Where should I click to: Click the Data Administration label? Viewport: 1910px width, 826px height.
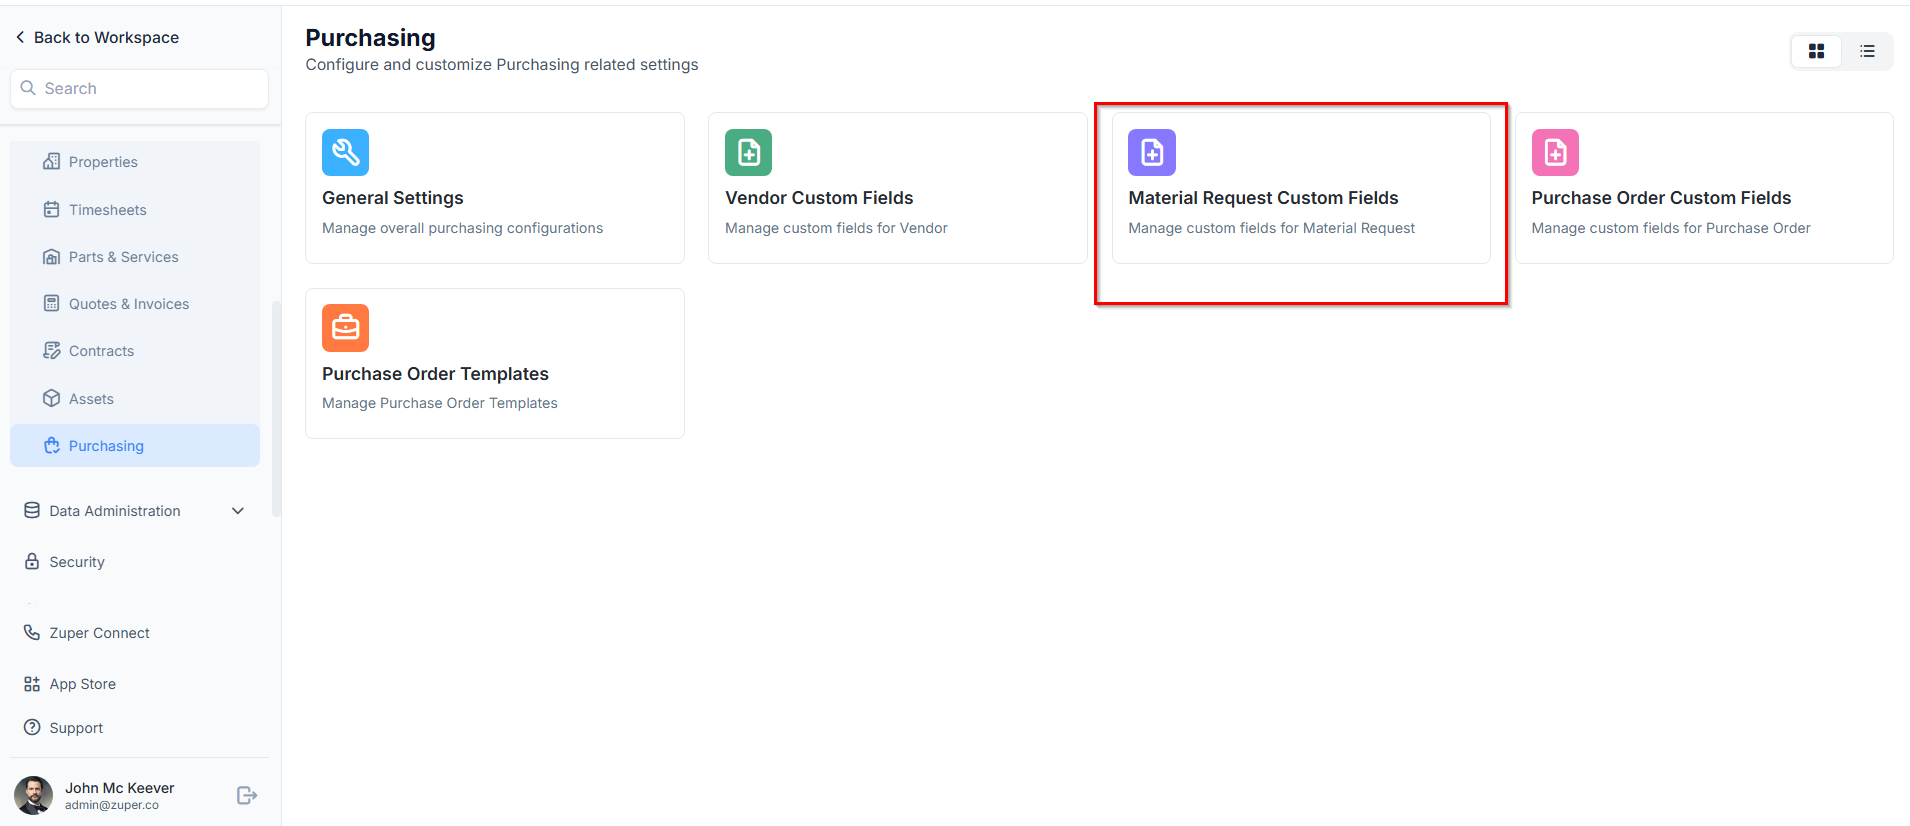[x=115, y=511]
